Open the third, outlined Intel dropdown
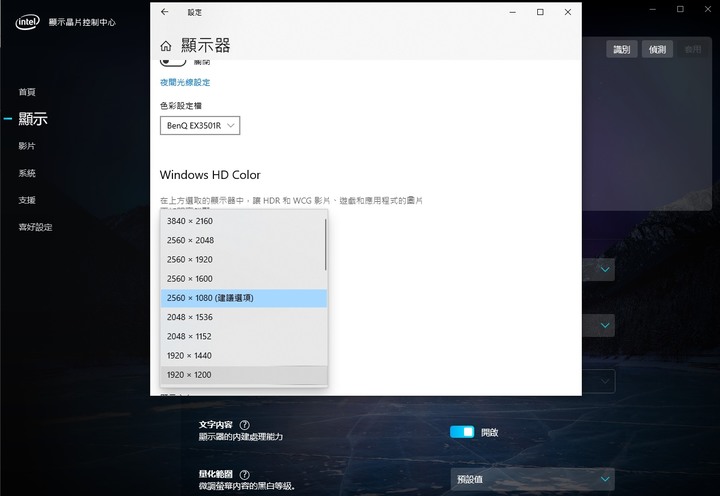 point(599,382)
